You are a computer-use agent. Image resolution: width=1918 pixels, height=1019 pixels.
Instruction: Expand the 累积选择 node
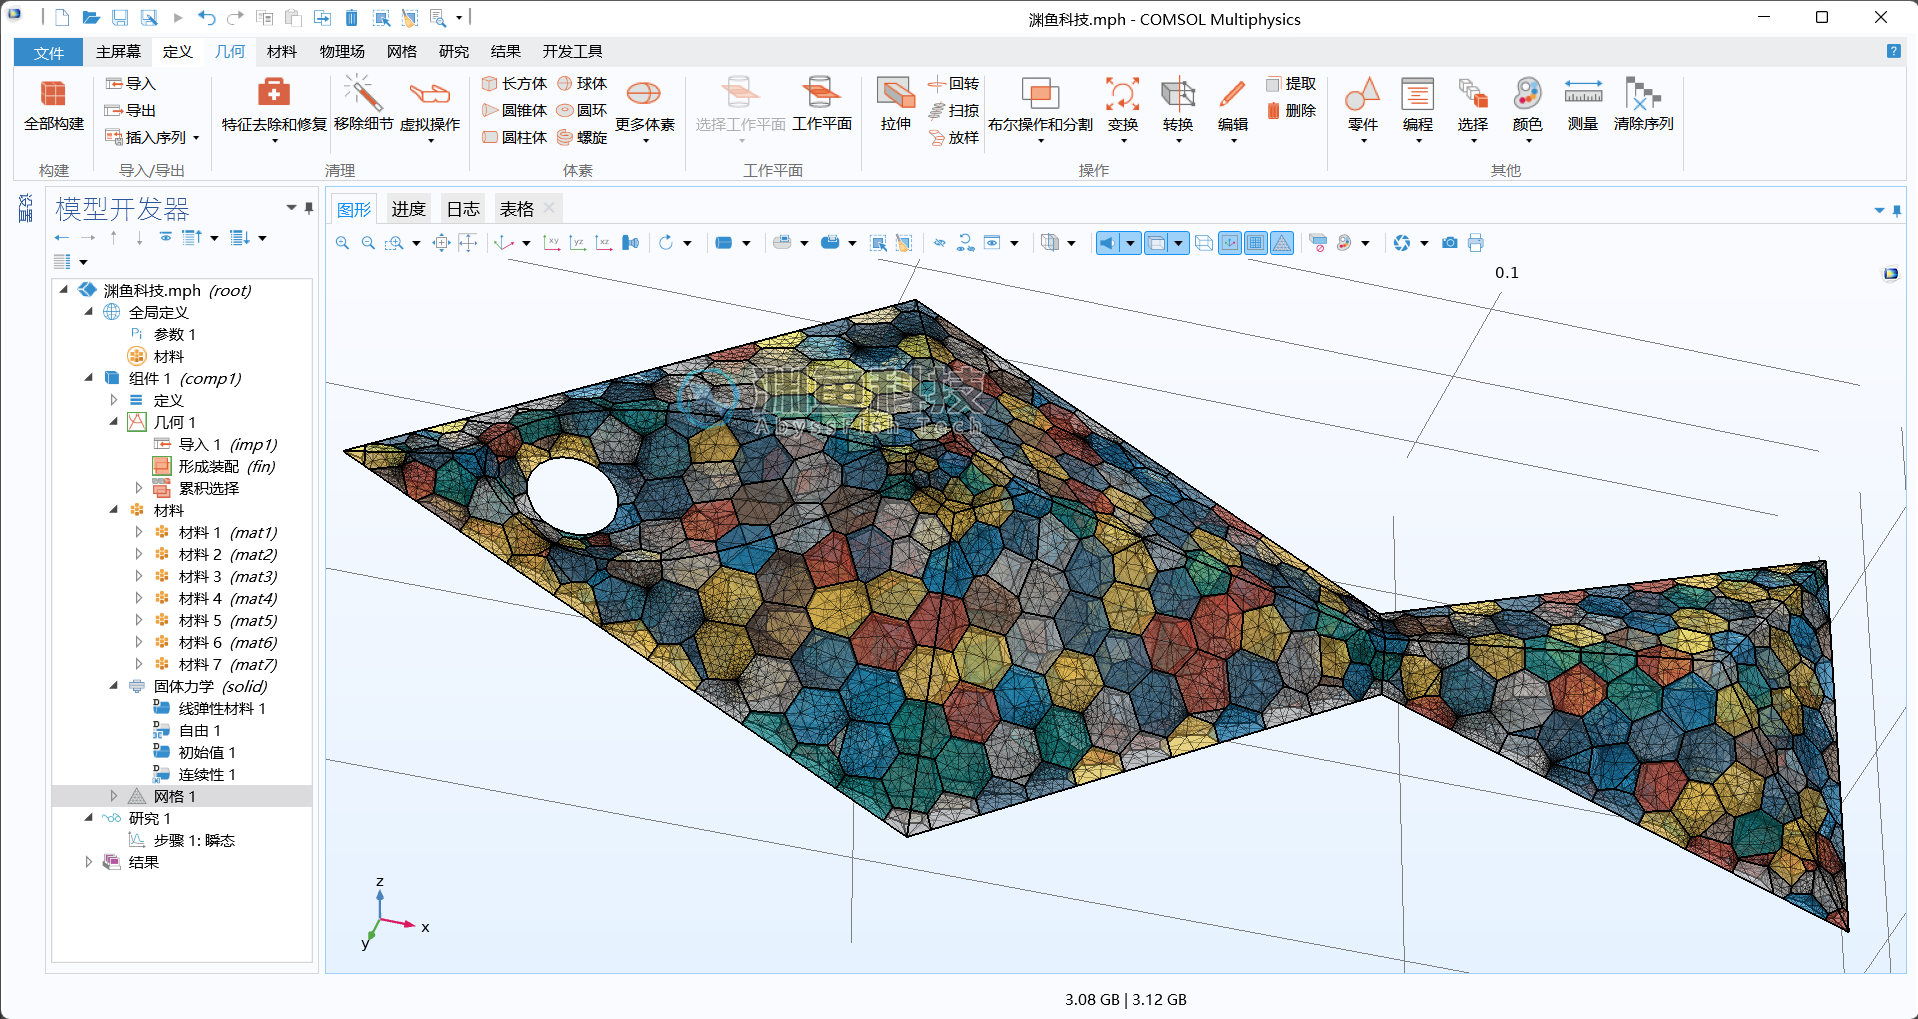point(139,488)
